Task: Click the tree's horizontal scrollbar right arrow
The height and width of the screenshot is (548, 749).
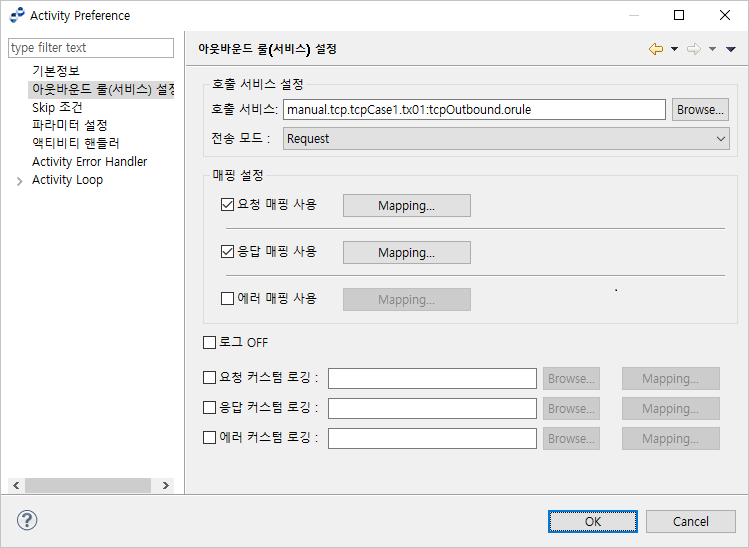Action: pos(166,485)
